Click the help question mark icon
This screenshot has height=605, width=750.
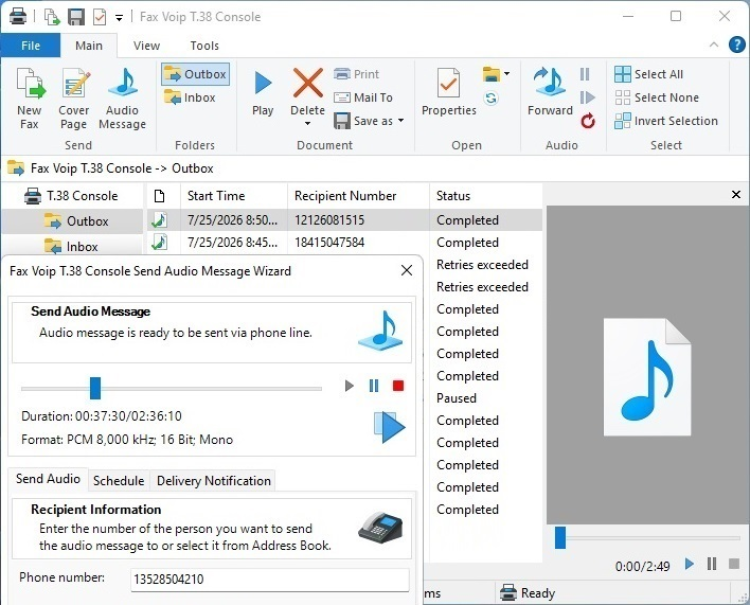click(x=737, y=45)
